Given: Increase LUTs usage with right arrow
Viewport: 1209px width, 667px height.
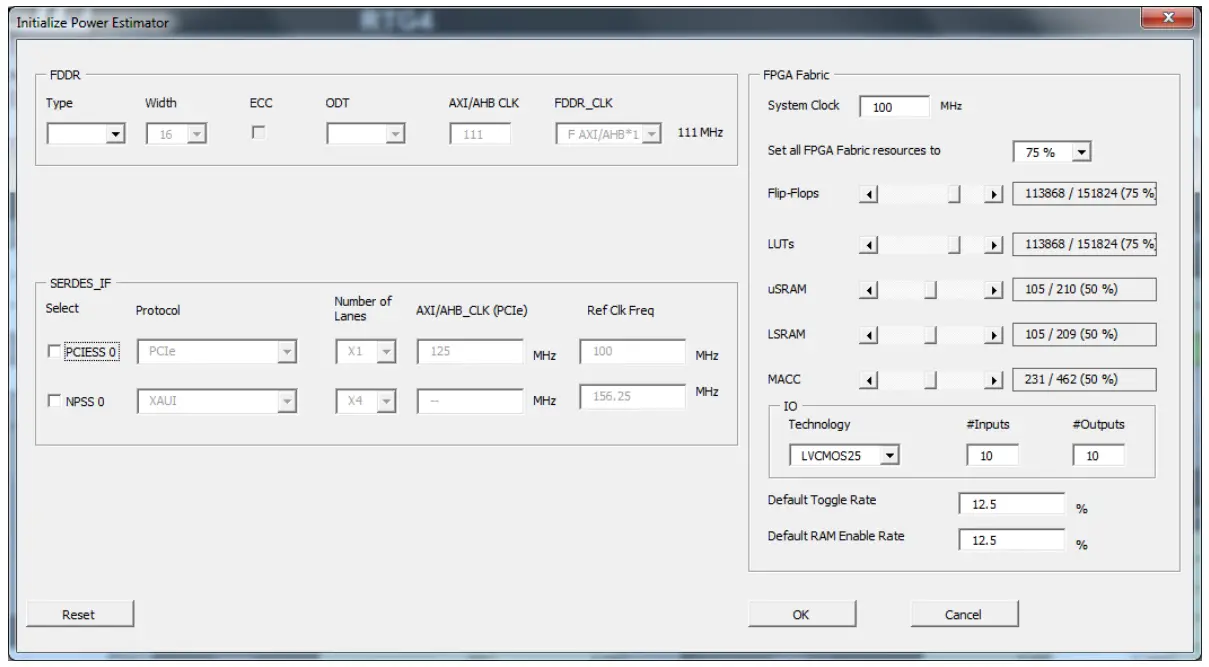Looking at the screenshot, I should coord(996,243).
